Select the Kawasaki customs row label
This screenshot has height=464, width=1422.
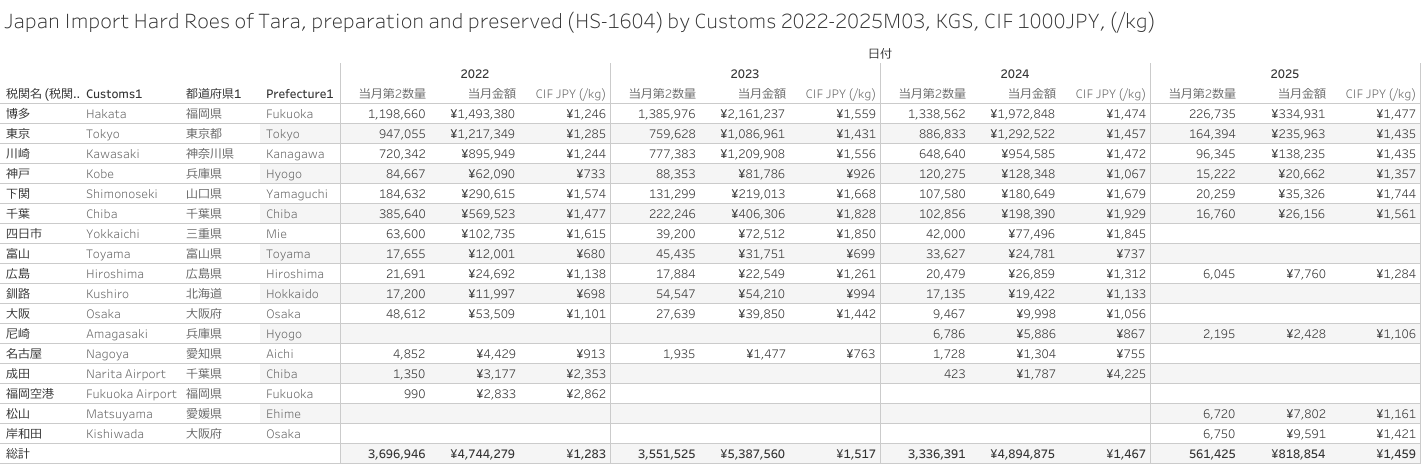(112, 154)
